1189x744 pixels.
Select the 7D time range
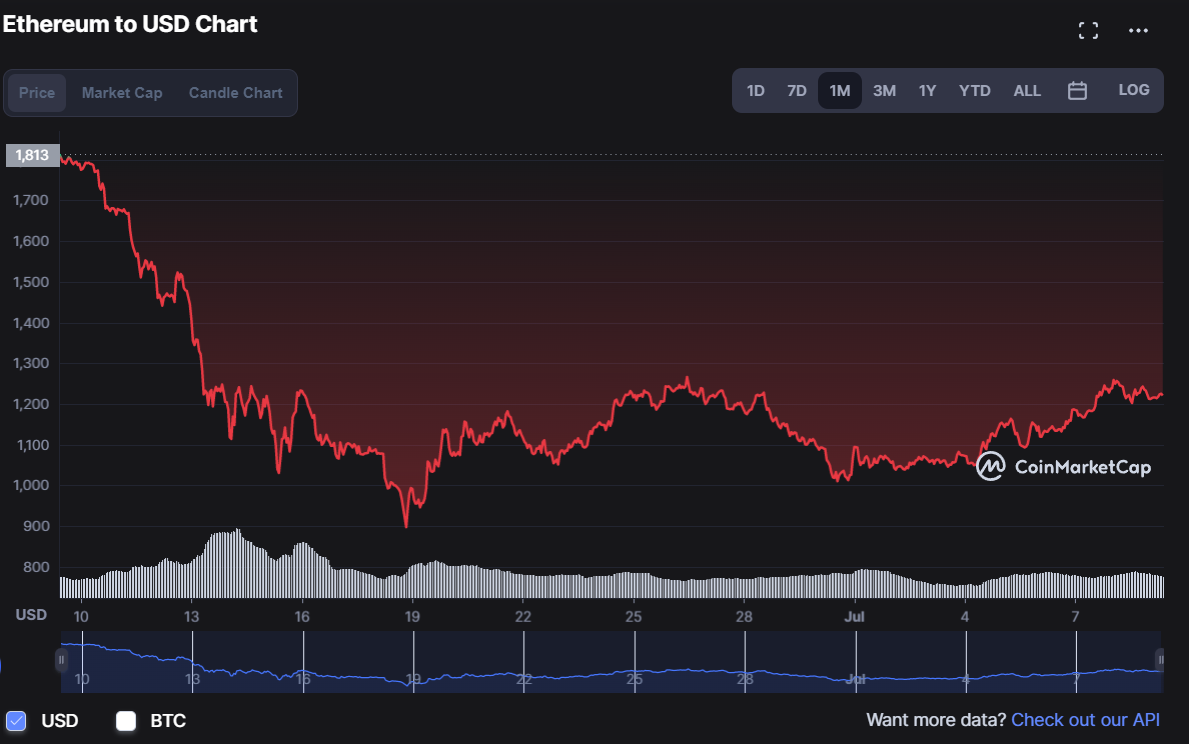[796, 91]
